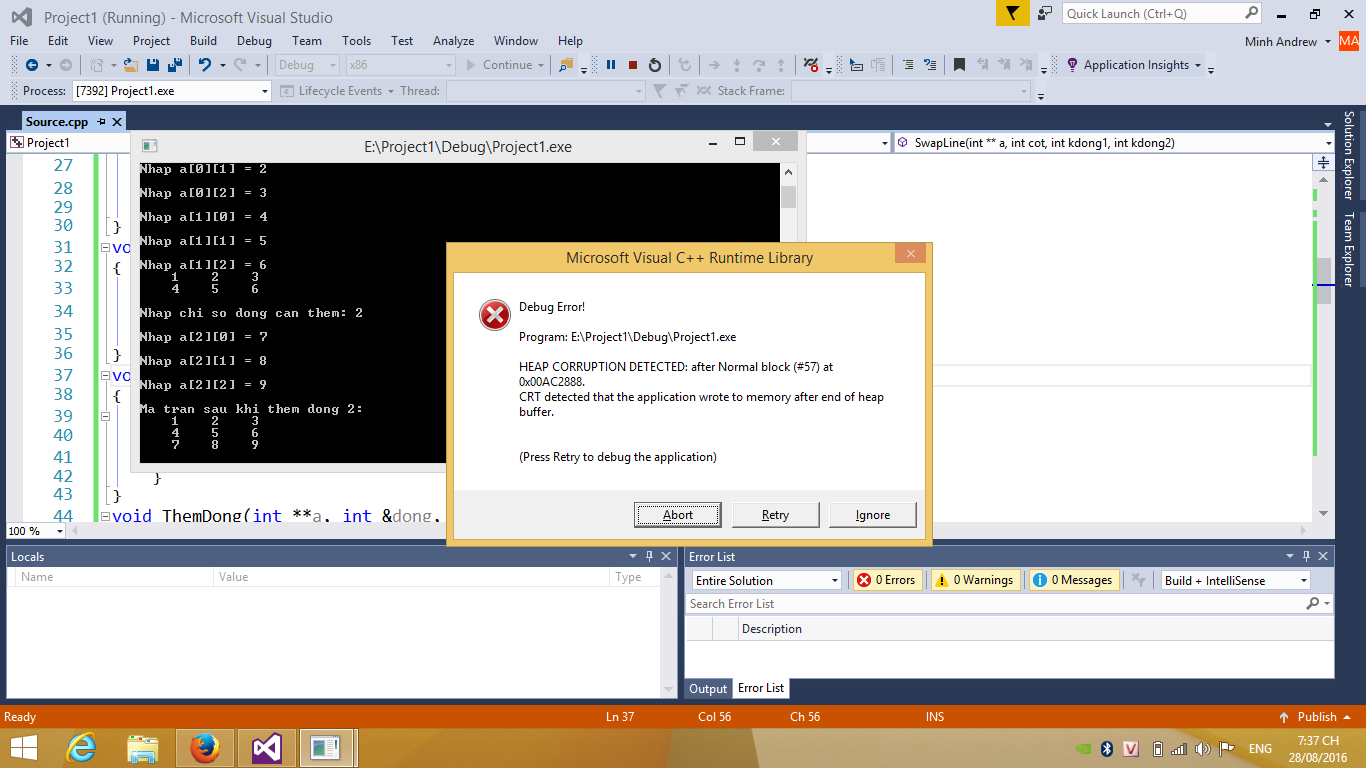
Task: Click the code editor vertical scrollbar thumb
Action: 1324,281
